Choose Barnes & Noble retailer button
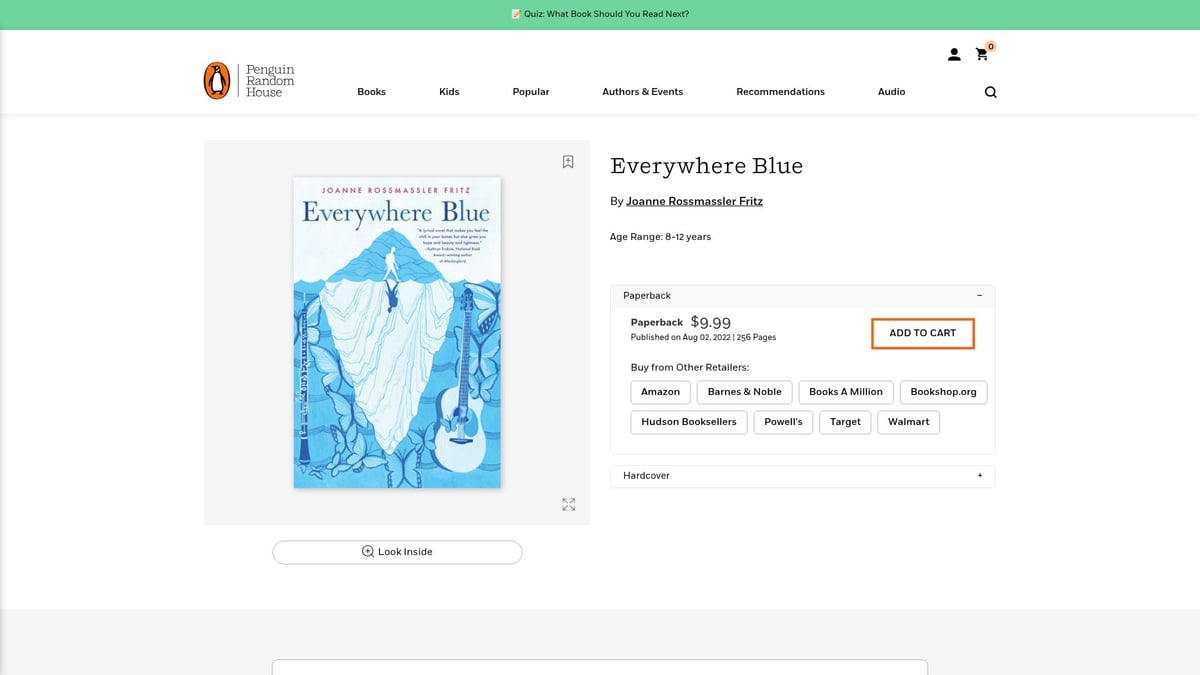The width and height of the screenshot is (1200, 675). 744,392
